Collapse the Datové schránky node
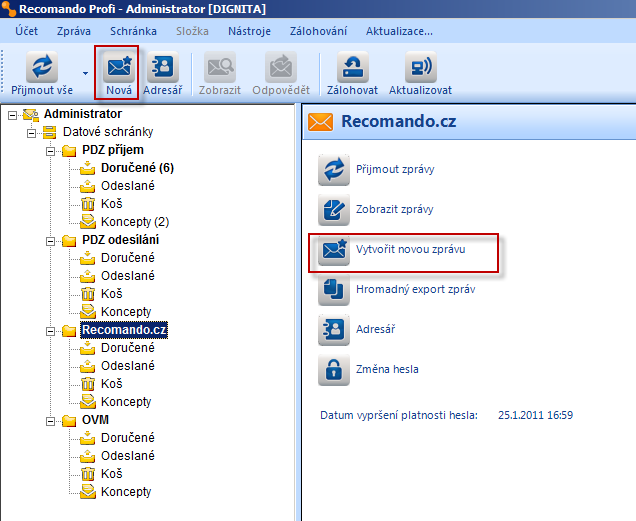The height and width of the screenshot is (521, 636). tap(31, 133)
